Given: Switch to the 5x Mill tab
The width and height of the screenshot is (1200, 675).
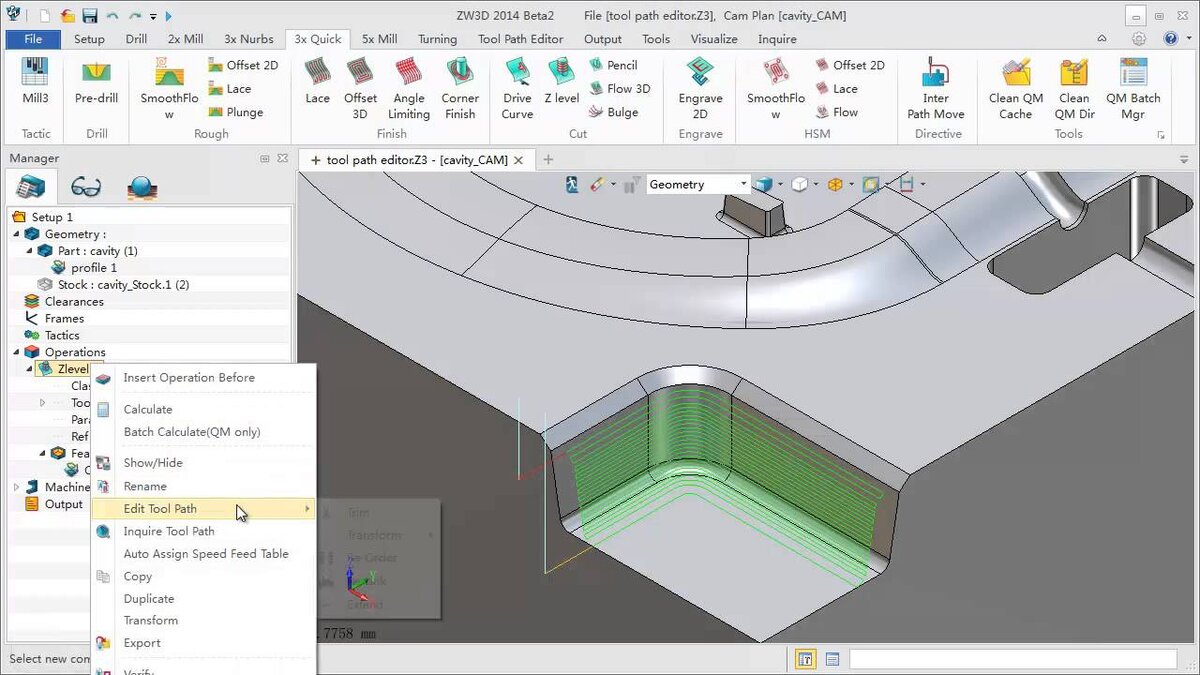Looking at the screenshot, I should [x=380, y=39].
